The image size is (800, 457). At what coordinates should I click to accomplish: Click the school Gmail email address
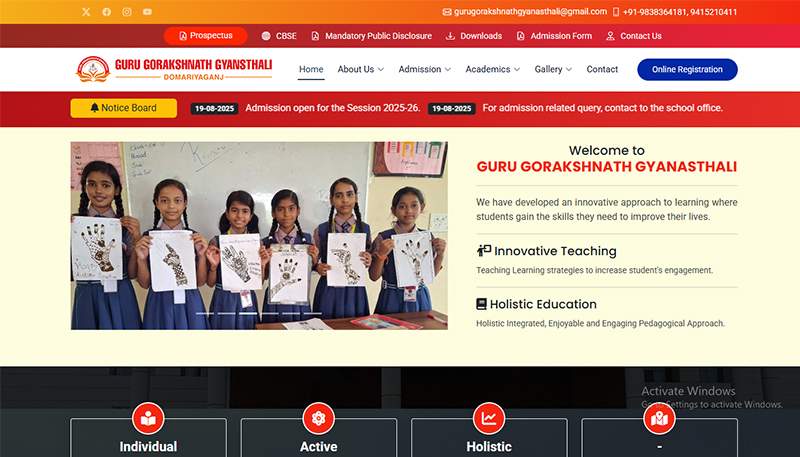click(x=525, y=12)
